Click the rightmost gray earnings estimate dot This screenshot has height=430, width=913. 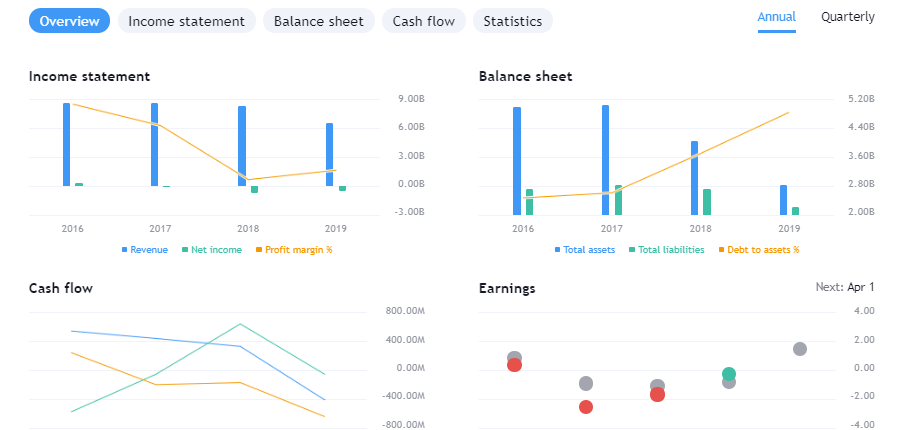tap(800, 349)
